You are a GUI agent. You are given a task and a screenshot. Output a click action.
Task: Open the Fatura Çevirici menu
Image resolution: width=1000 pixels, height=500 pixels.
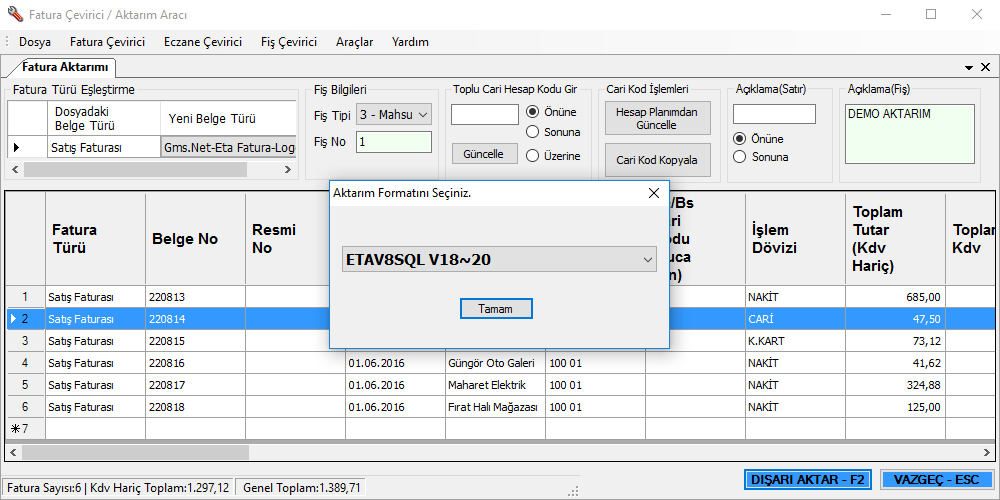(107, 42)
